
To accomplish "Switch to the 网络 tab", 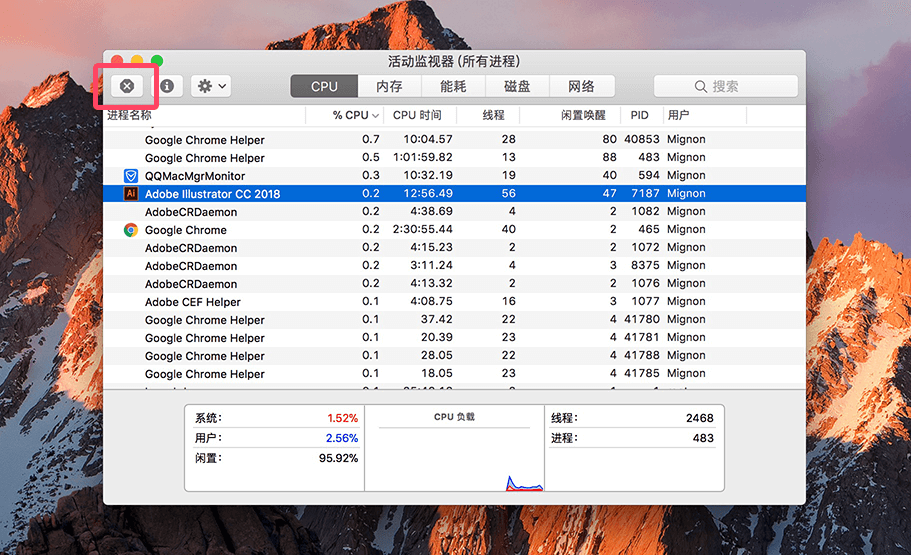I will pyautogui.click(x=582, y=86).
